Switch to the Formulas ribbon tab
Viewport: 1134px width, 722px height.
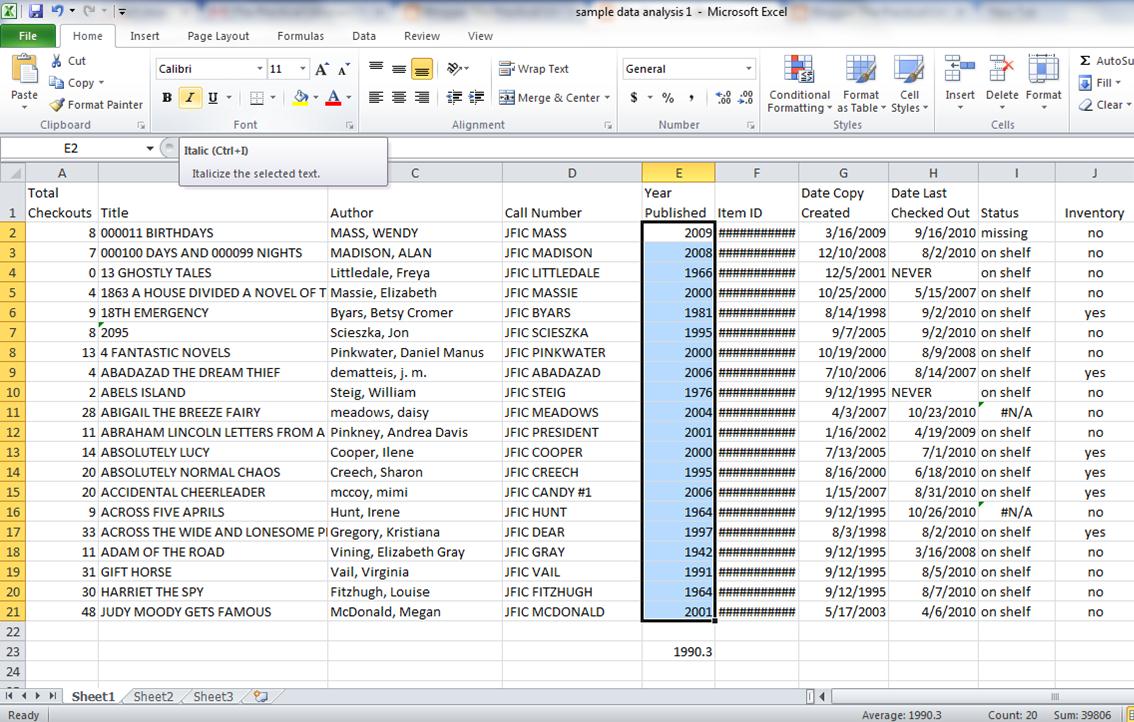300,36
